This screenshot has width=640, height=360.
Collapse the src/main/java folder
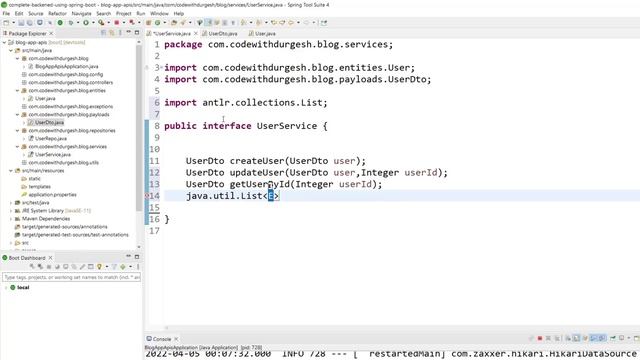point(11,51)
